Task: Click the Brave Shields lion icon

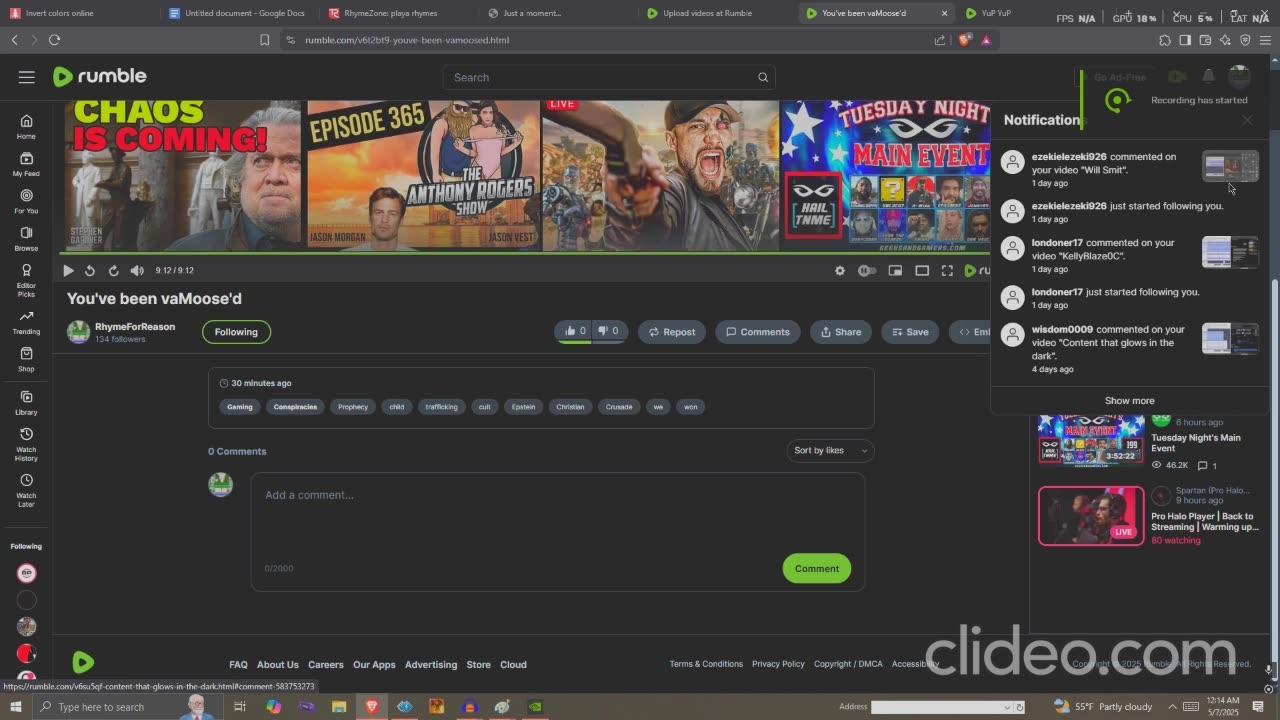Action: pos(965,40)
